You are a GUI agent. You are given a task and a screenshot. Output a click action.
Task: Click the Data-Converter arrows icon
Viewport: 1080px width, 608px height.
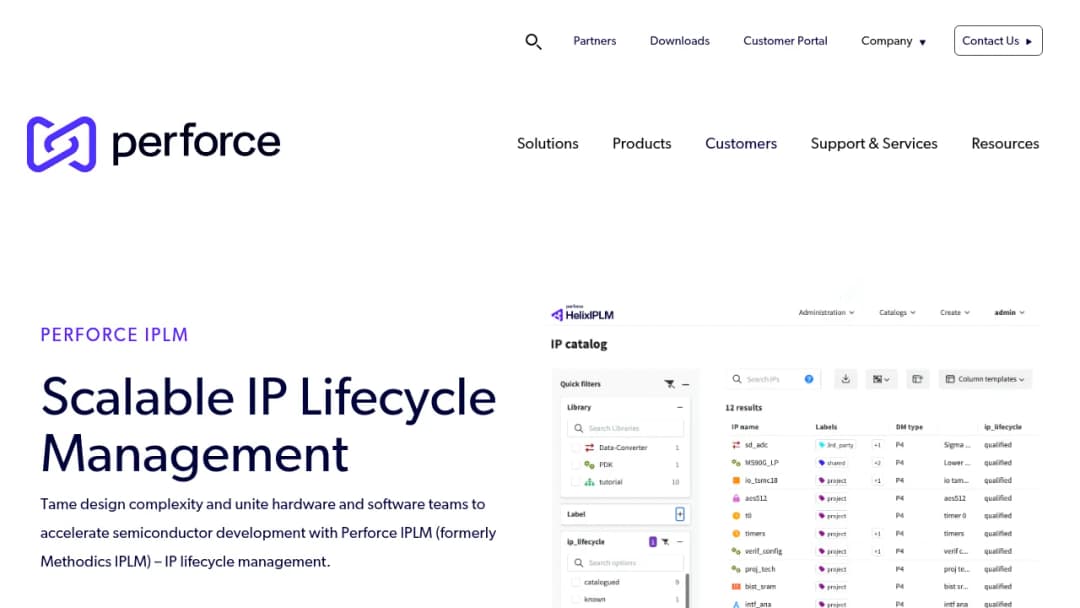590,448
